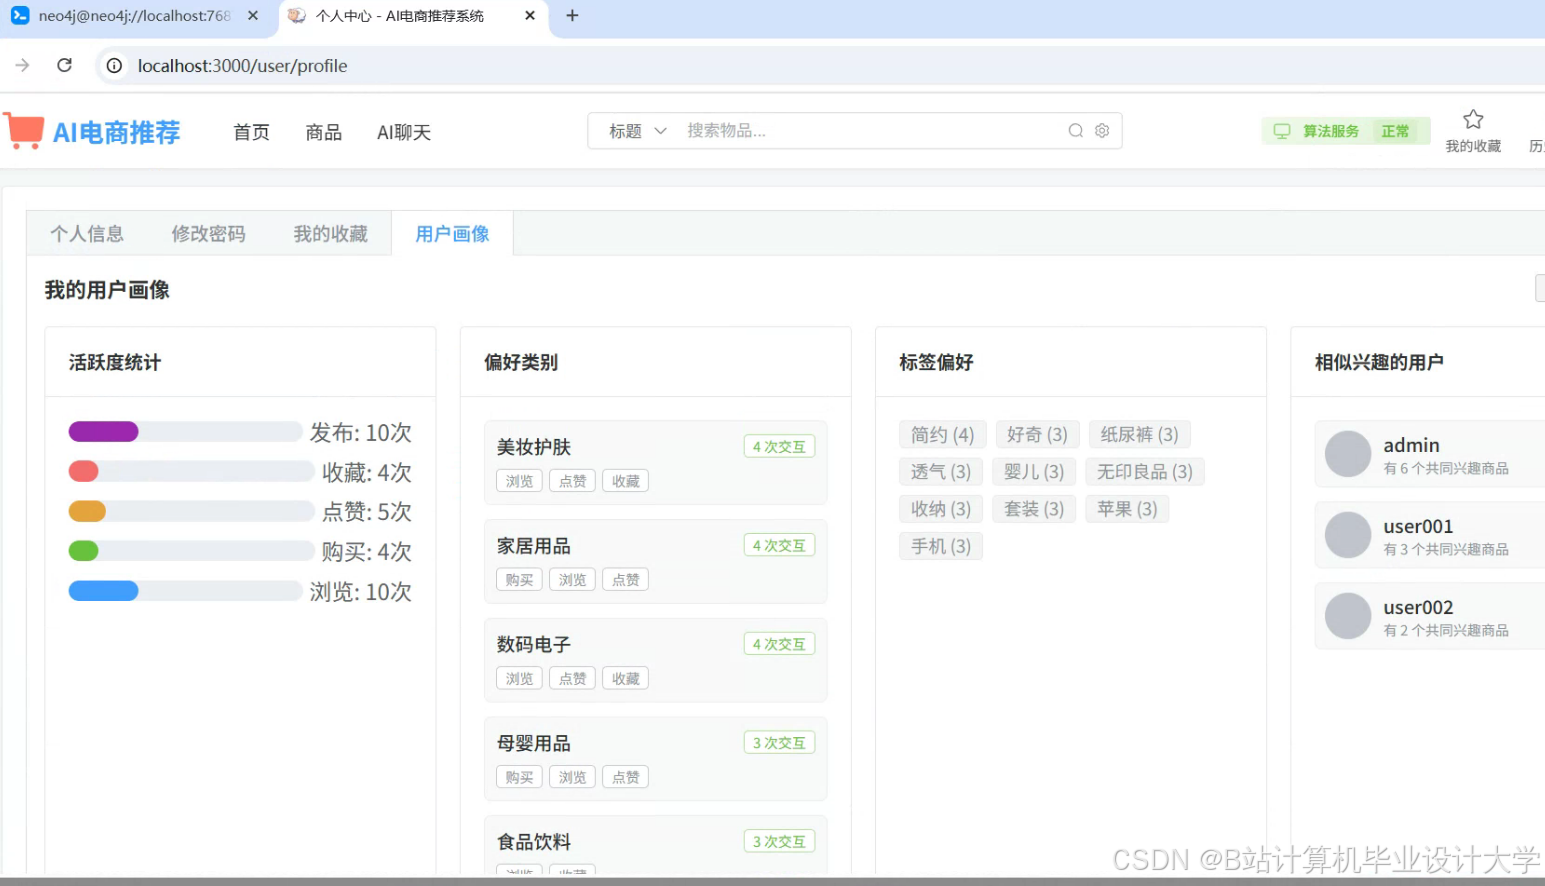
Task: Open the 标题 search filter dropdown
Action: tap(633, 130)
